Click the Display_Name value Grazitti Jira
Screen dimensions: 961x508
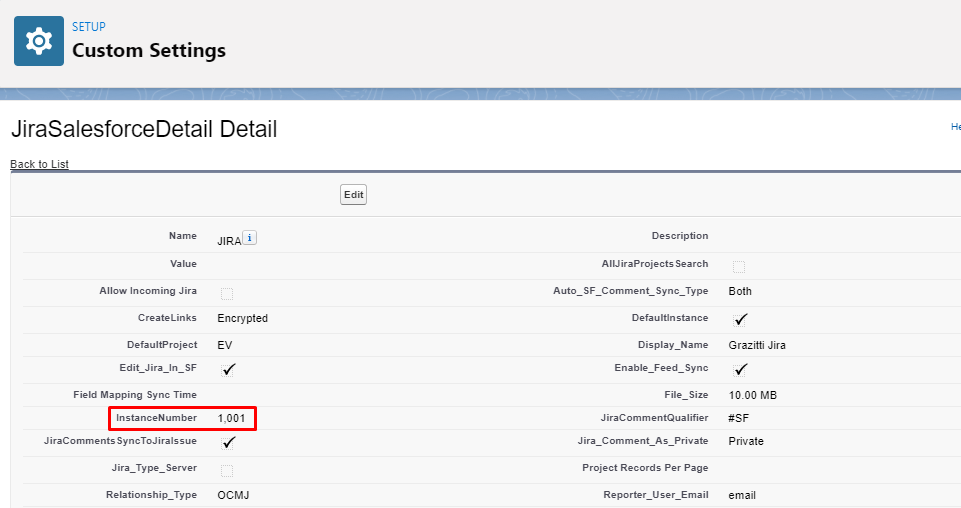[757, 345]
